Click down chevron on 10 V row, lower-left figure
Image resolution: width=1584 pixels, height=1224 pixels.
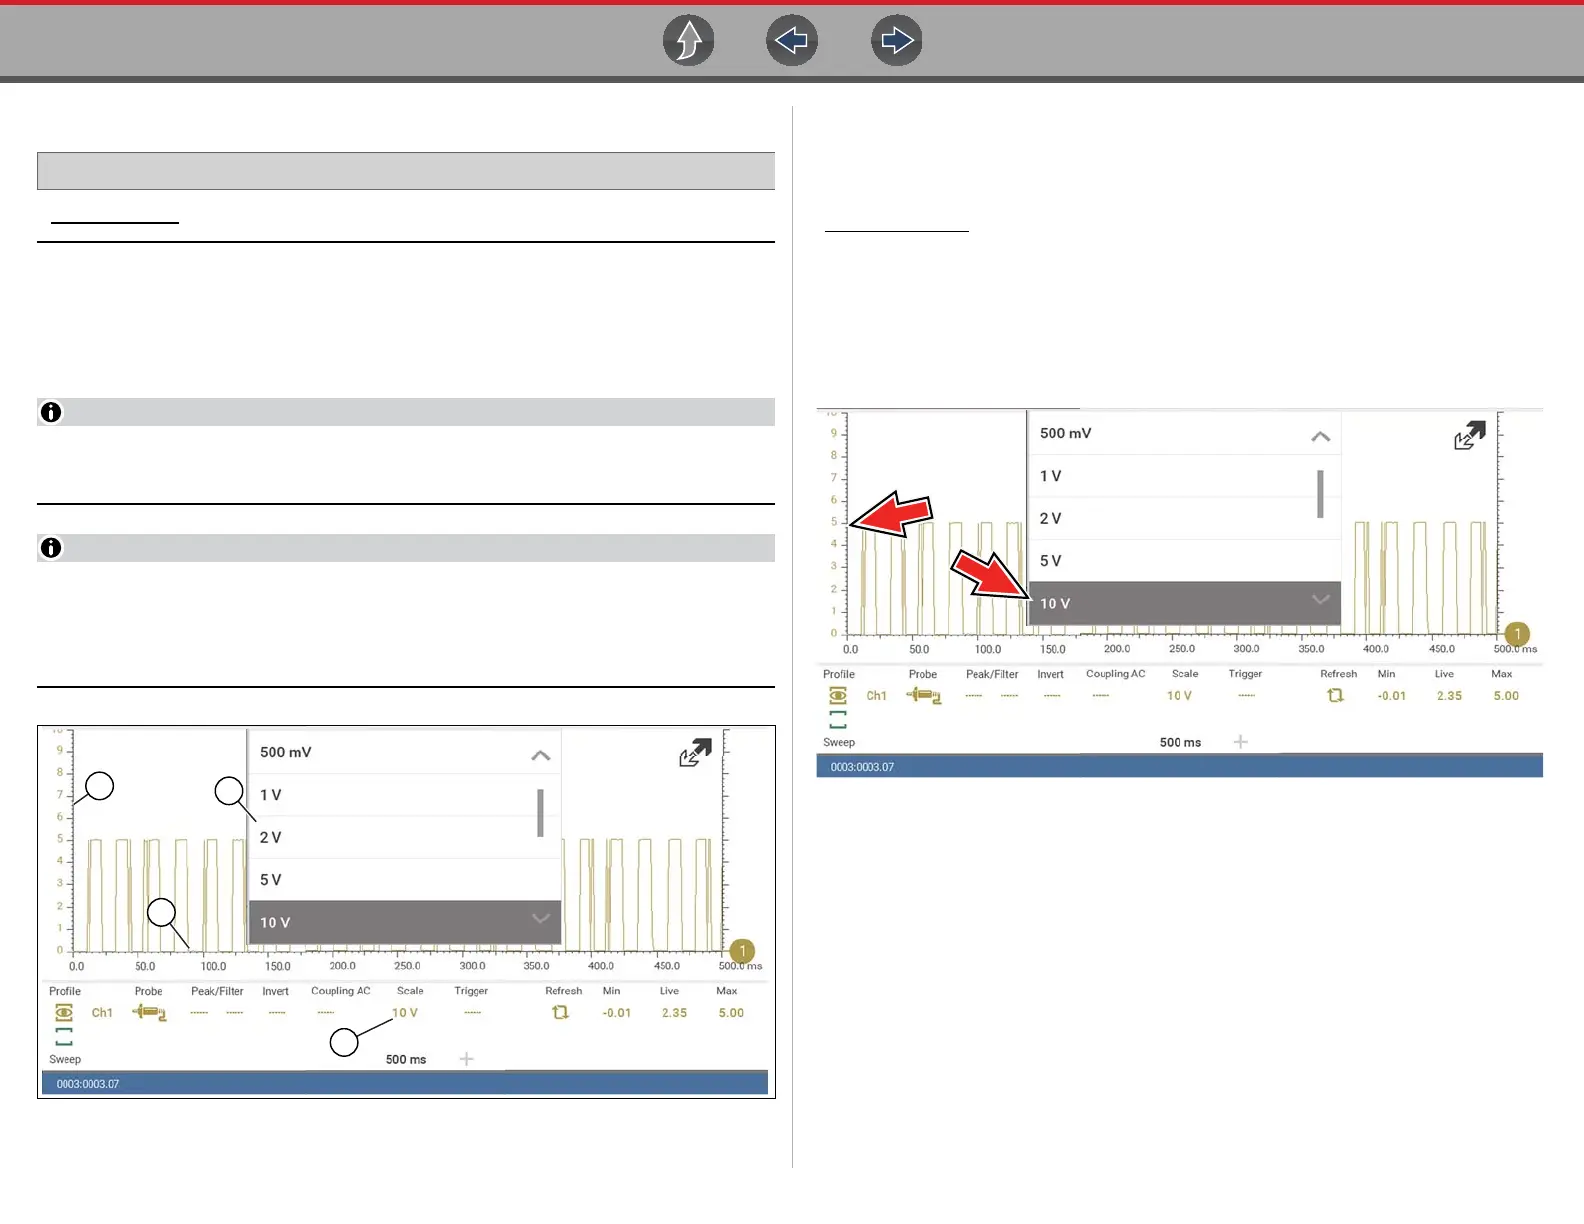(541, 918)
